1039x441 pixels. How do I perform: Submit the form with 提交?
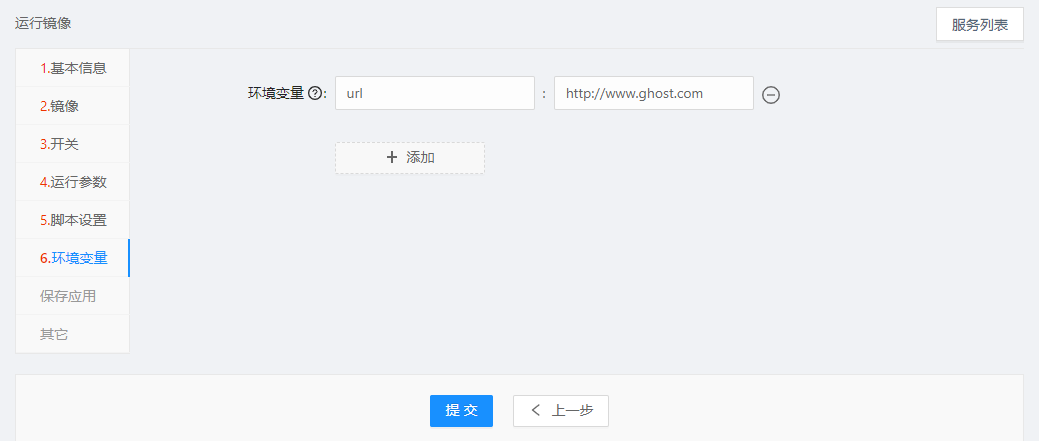461,411
